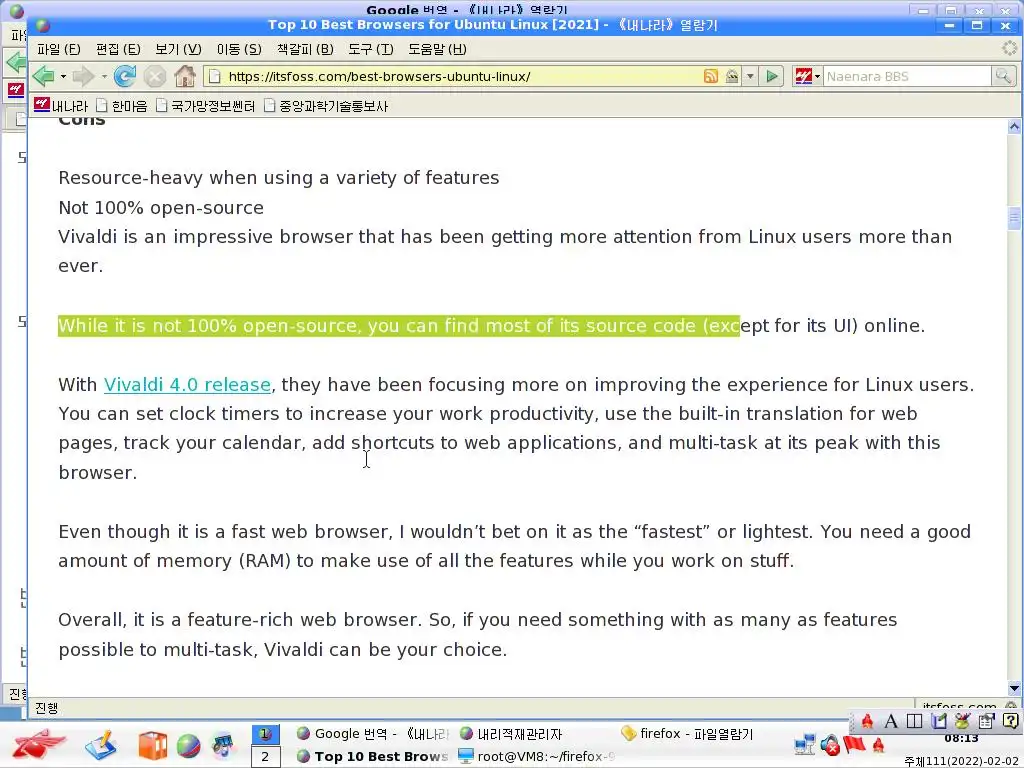Viewport: 1024px width, 768px height.
Task: Click the clock showing 08:13
Action: tap(961, 739)
